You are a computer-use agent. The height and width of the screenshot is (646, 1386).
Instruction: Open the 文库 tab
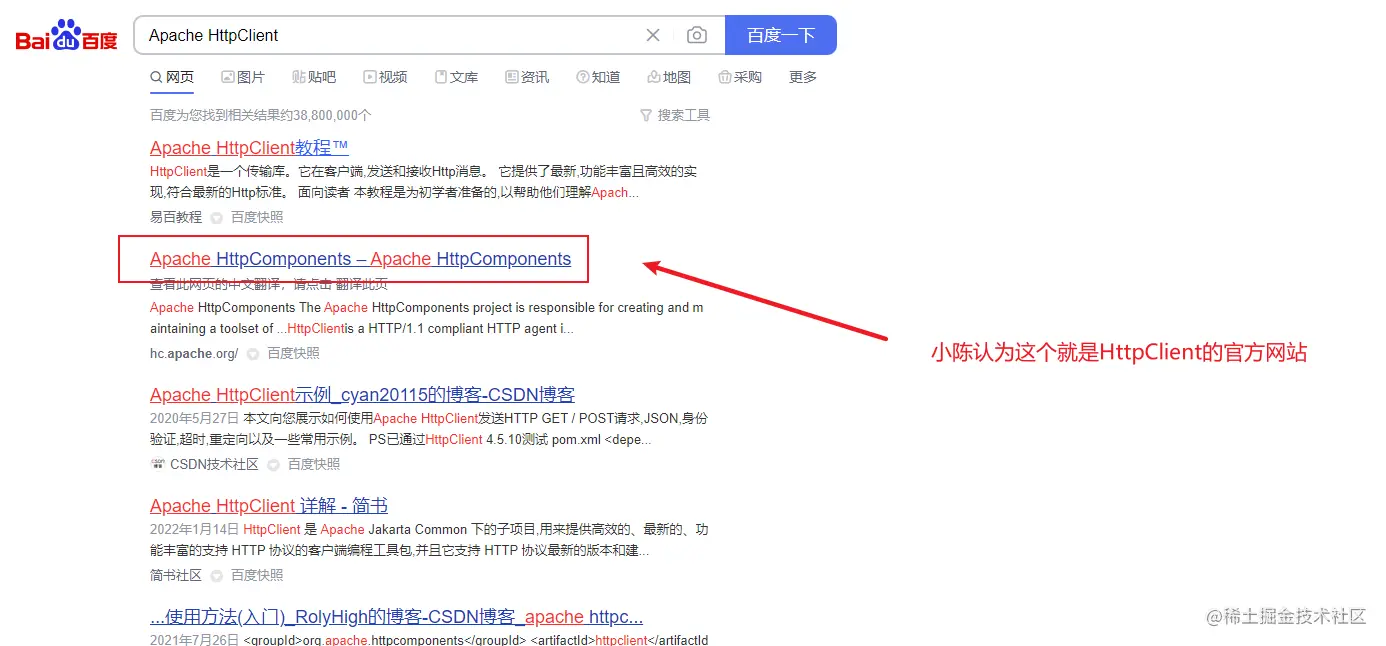tap(456, 77)
